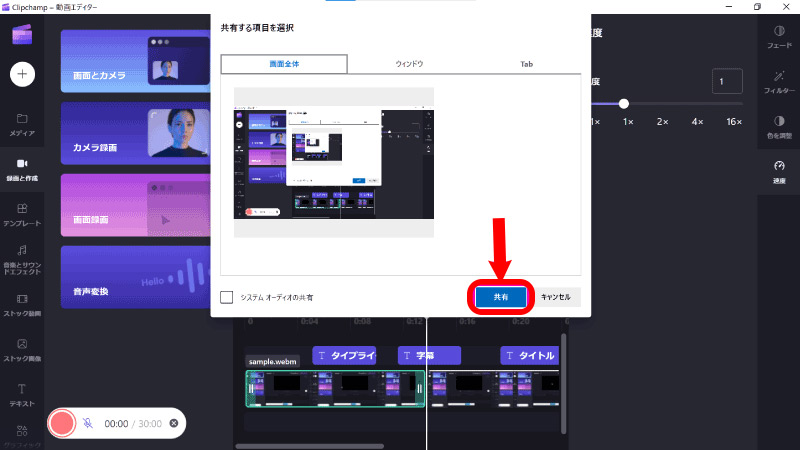800x450 pixels.
Task: Click the speed slider handle
Action: click(623, 104)
